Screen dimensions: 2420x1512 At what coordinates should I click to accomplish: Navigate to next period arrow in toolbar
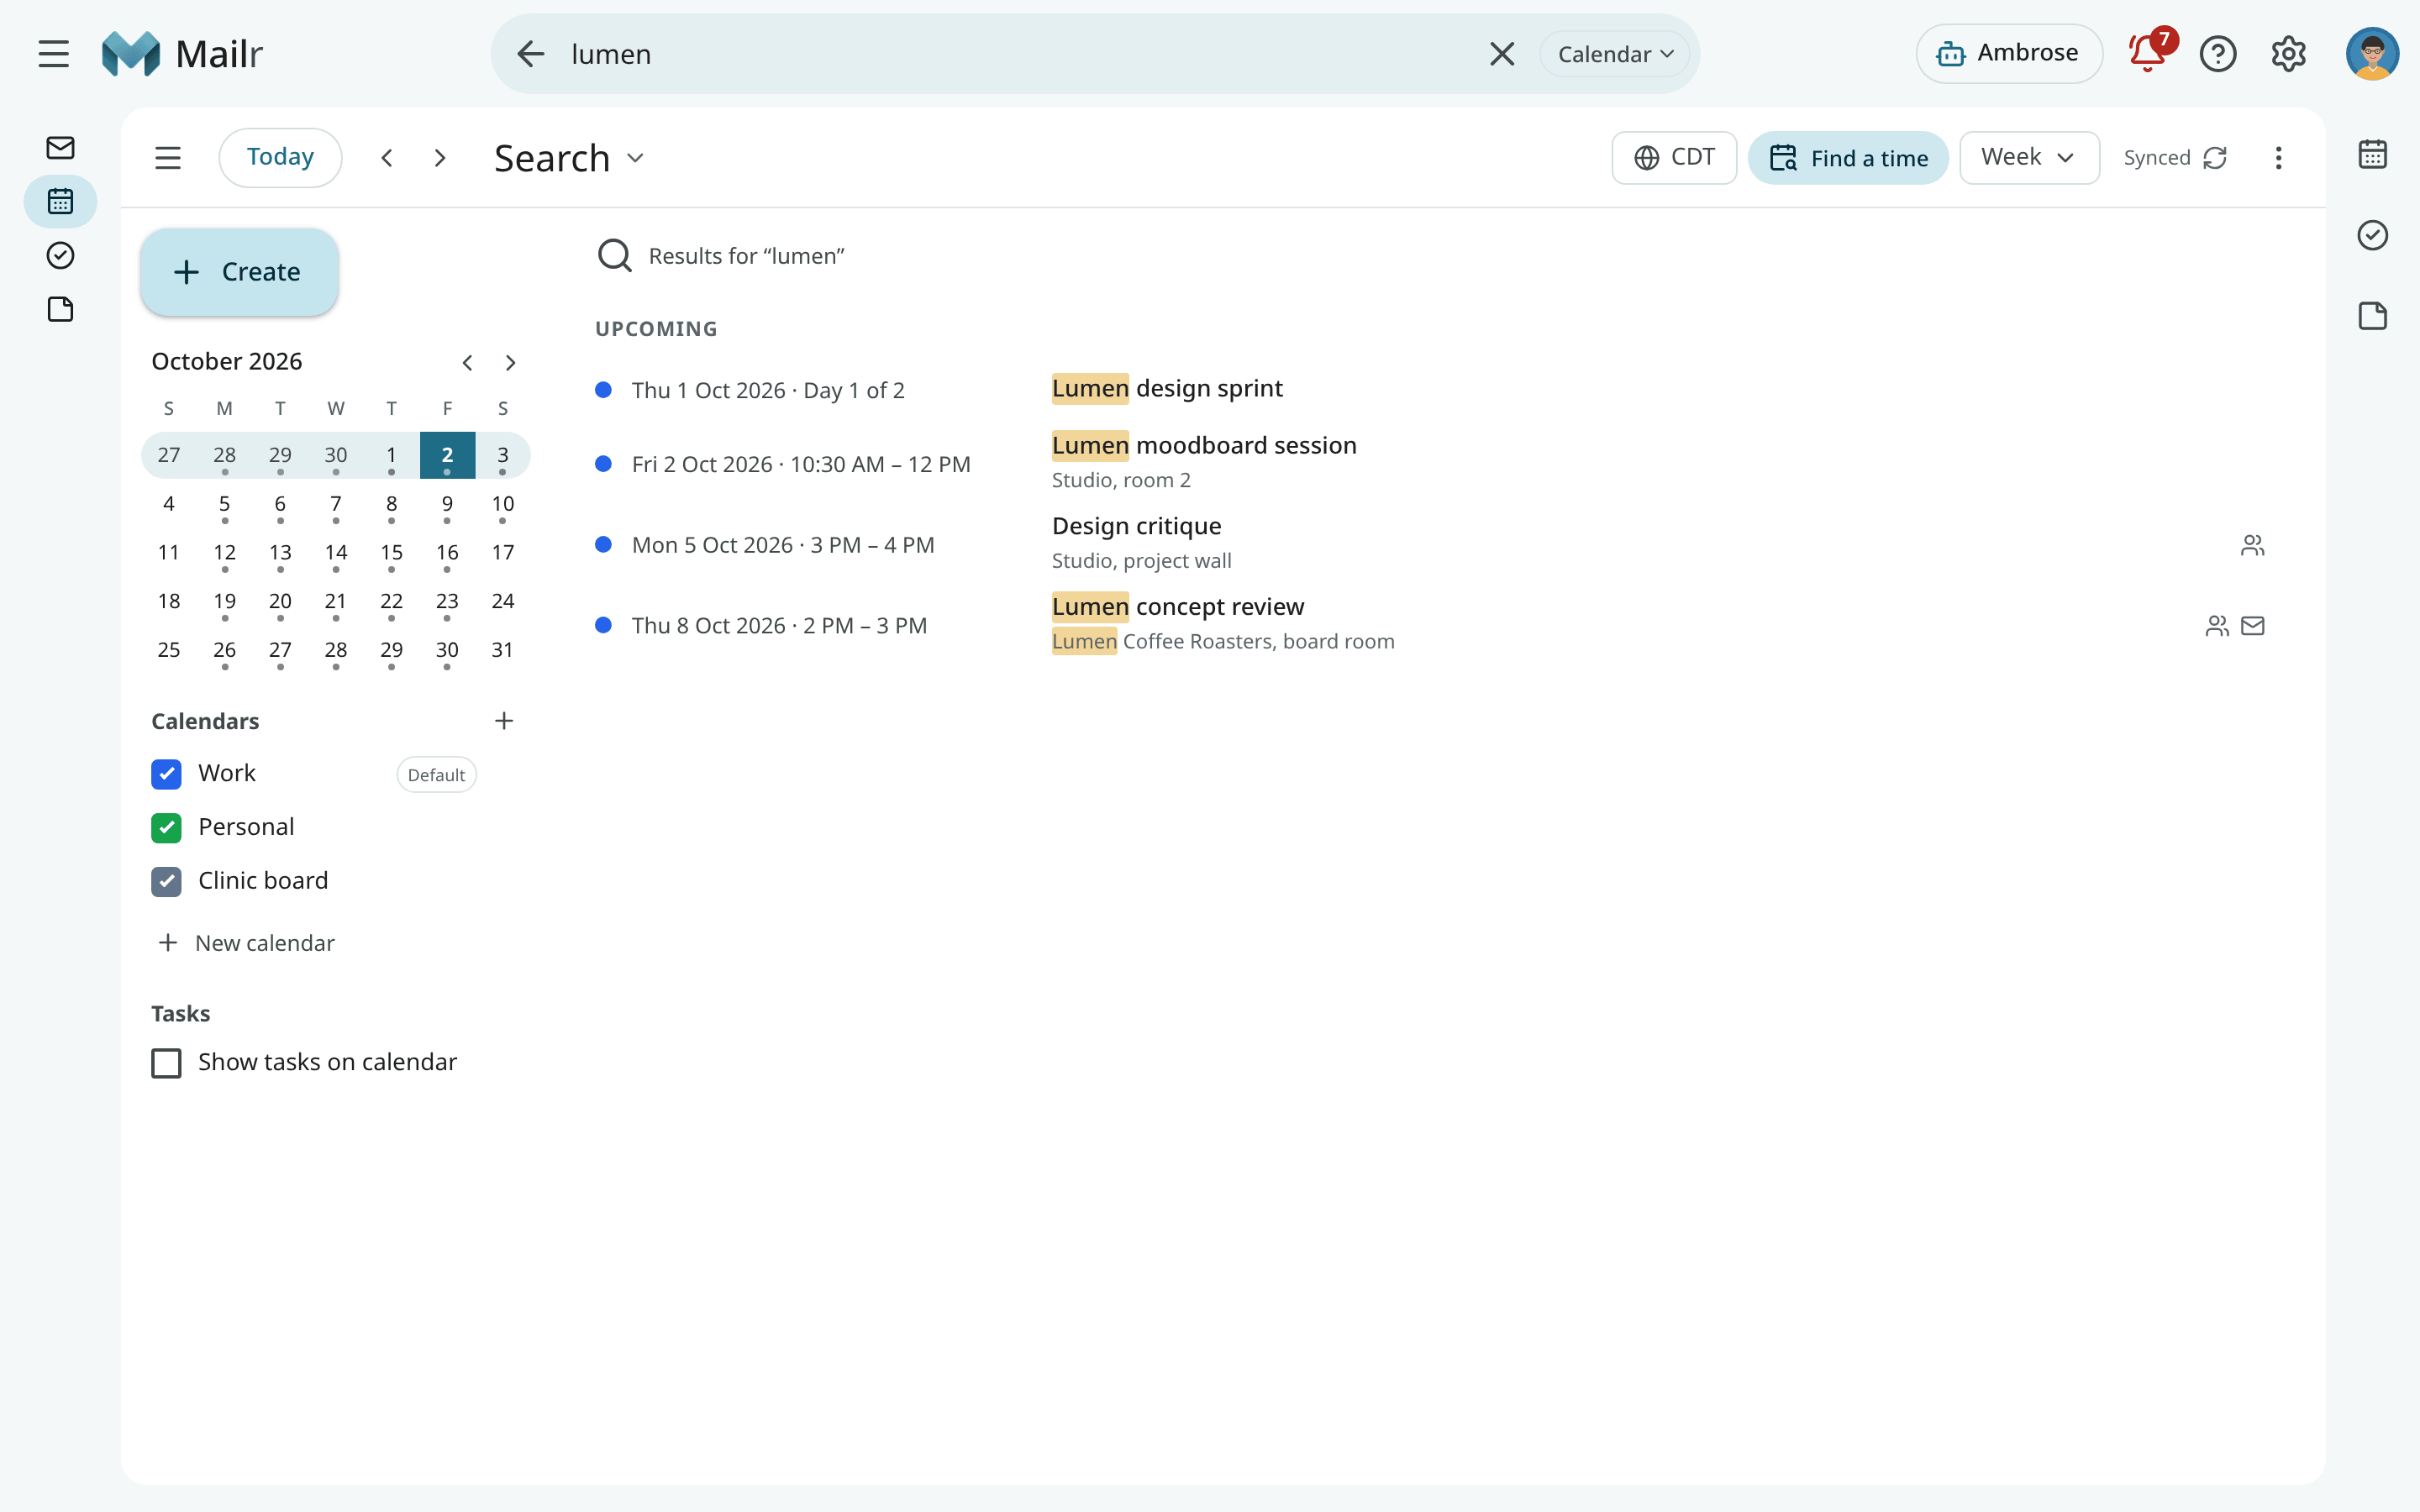pyautogui.click(x=440, y=158)
